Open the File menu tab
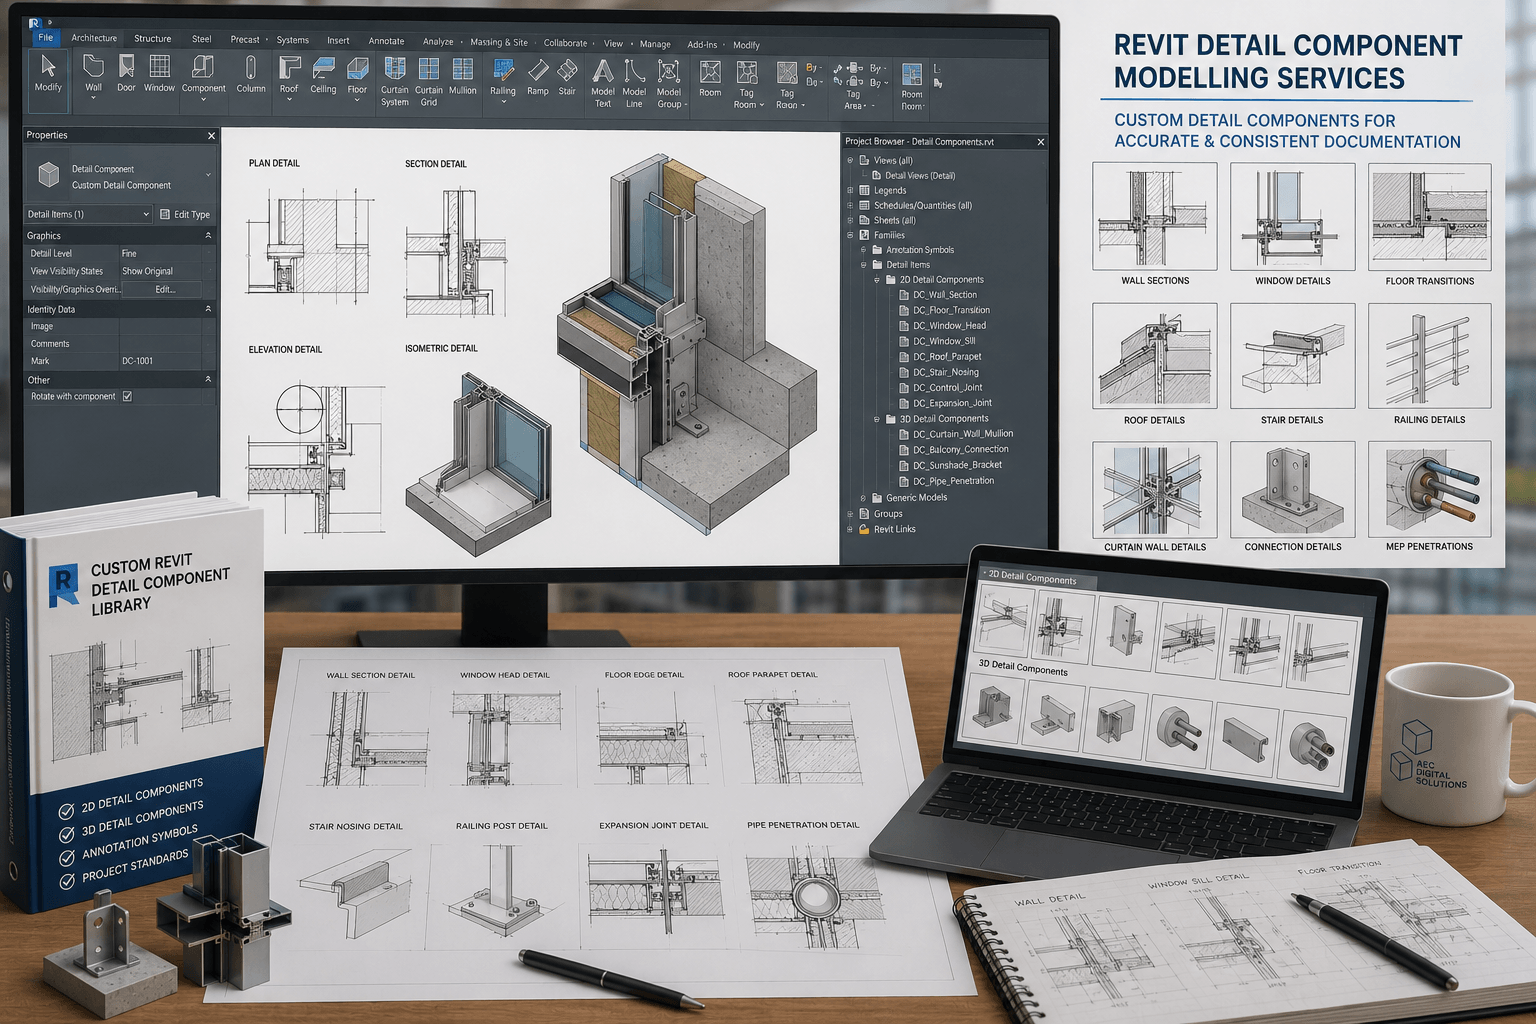This screenshot has height=1024, width=1536. pyautogui.click(x=46, y=37)
